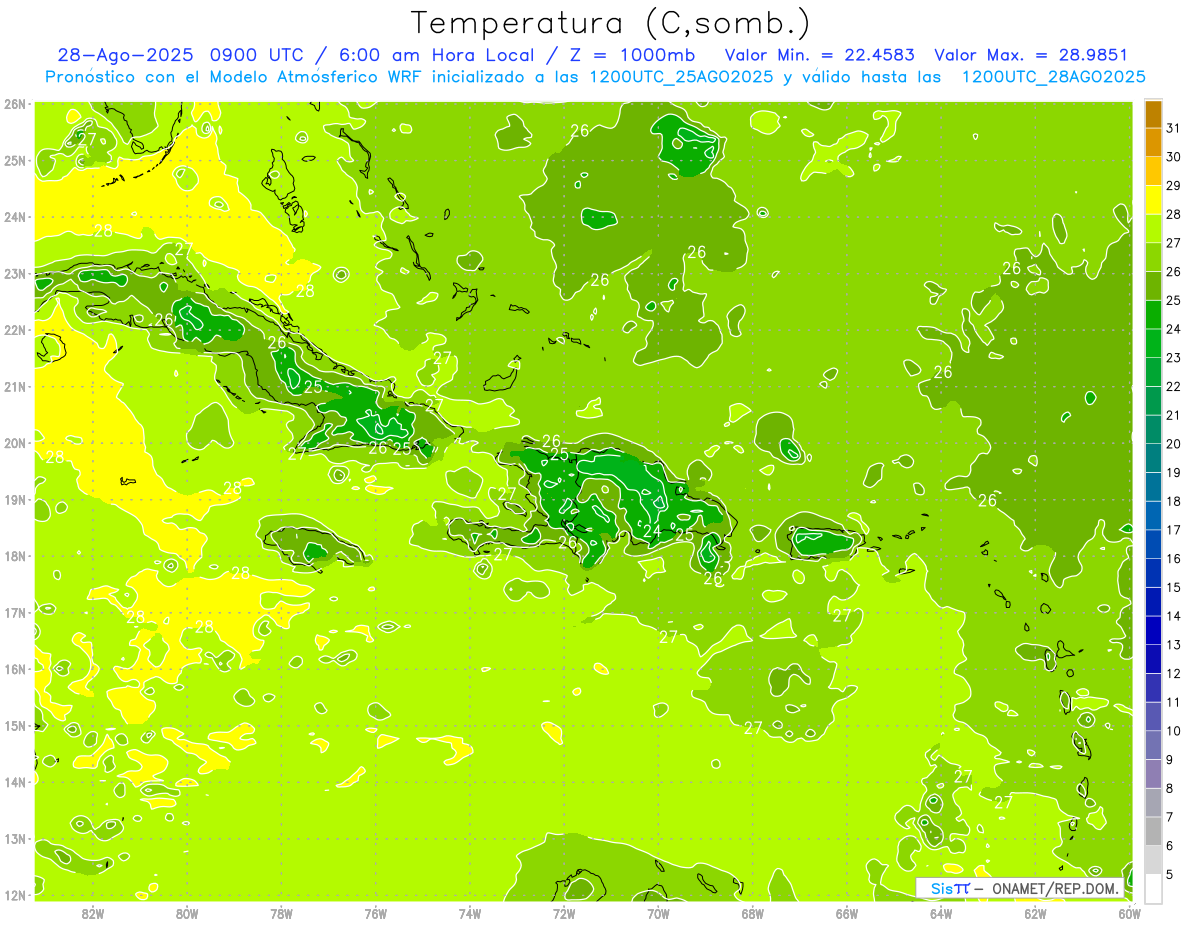Click the legend value 18
This screenshot has height=927, width=1200.
click(x=1173, y=501)
